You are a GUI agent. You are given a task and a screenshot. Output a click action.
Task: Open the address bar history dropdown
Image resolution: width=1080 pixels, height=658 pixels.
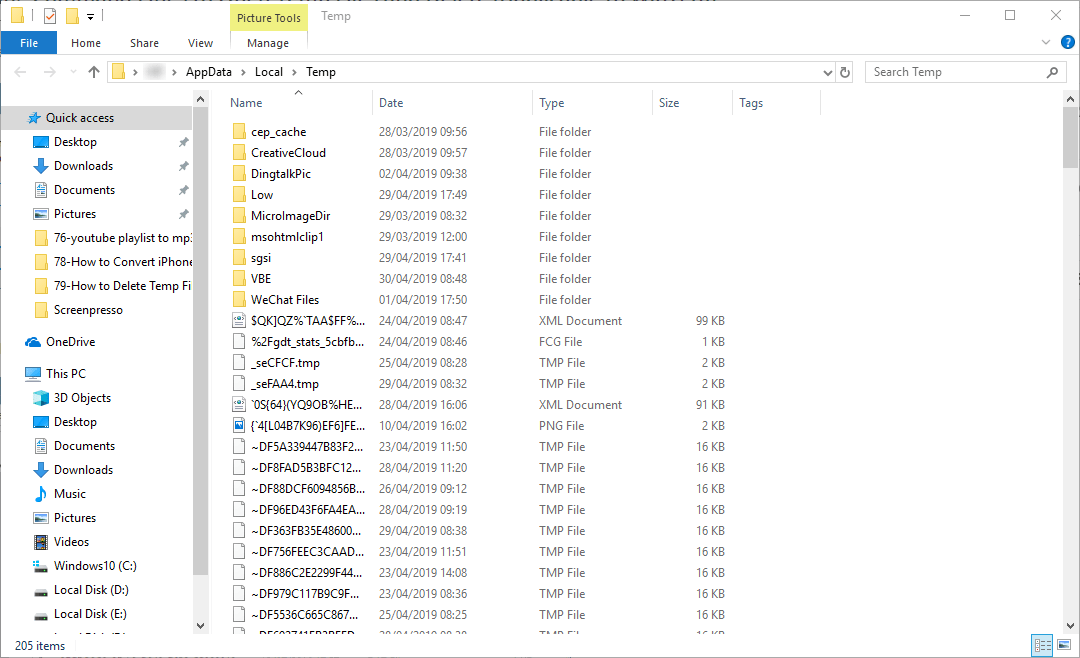827,71
